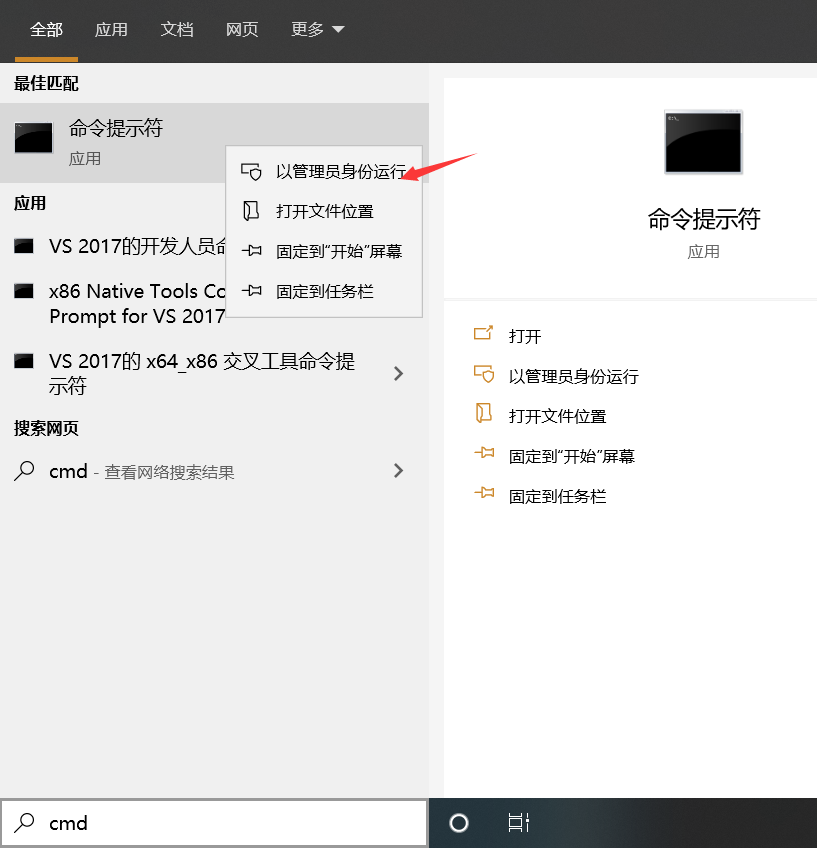The width and height of the screenshot is (817, 848).
Task: Open the 更多 dropdown menu
Action: 316,30
